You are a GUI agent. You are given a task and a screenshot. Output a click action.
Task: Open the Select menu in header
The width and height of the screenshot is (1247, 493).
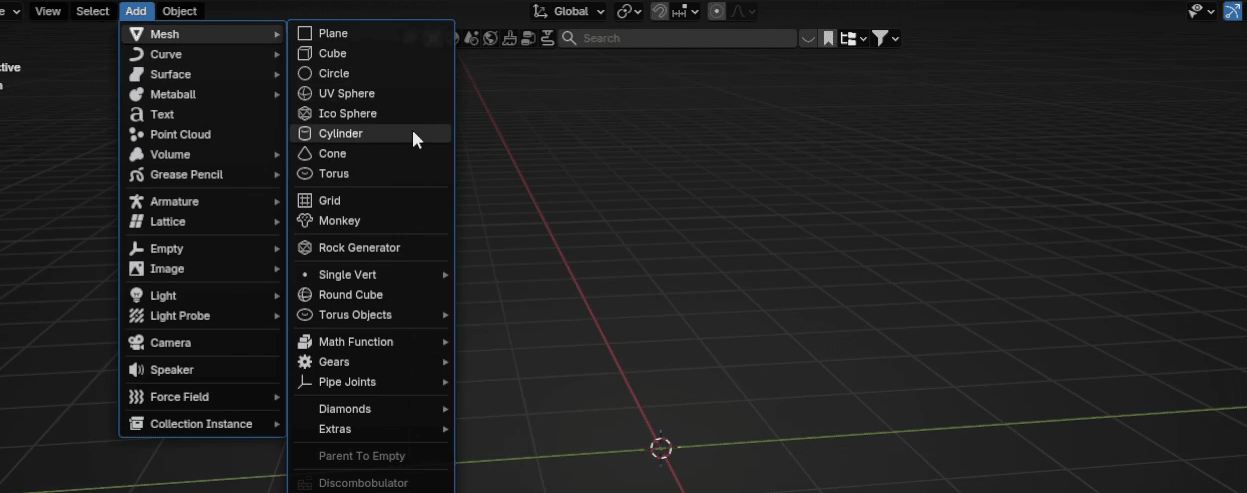[93, 11]
